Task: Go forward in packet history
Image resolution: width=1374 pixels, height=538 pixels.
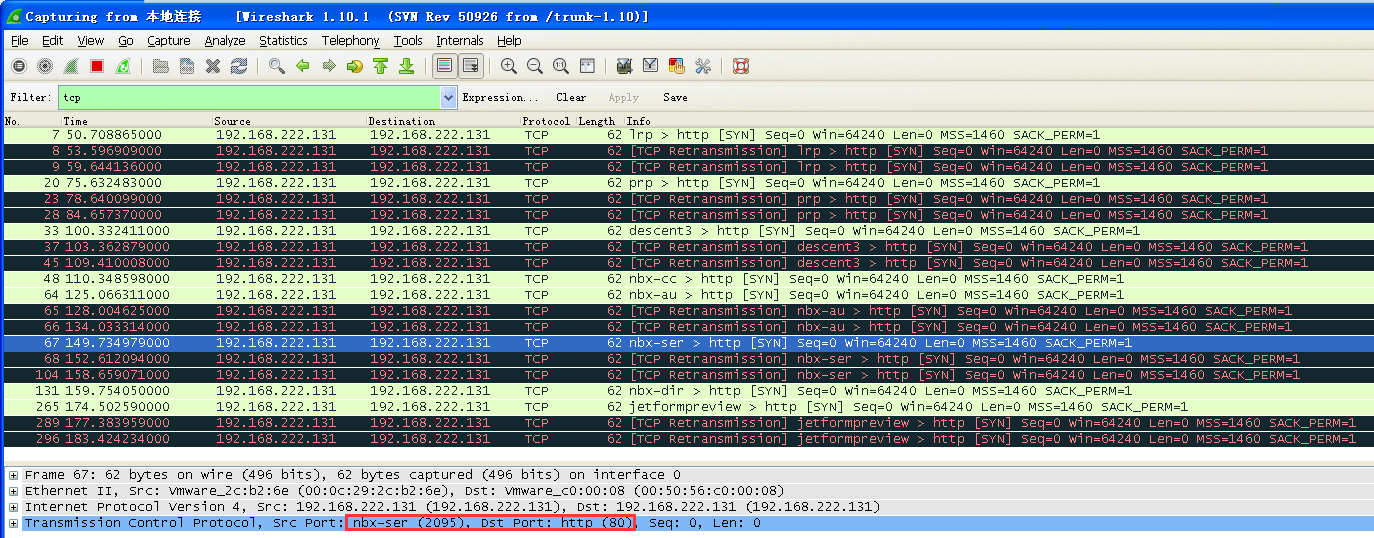Action: click(329, 66)
